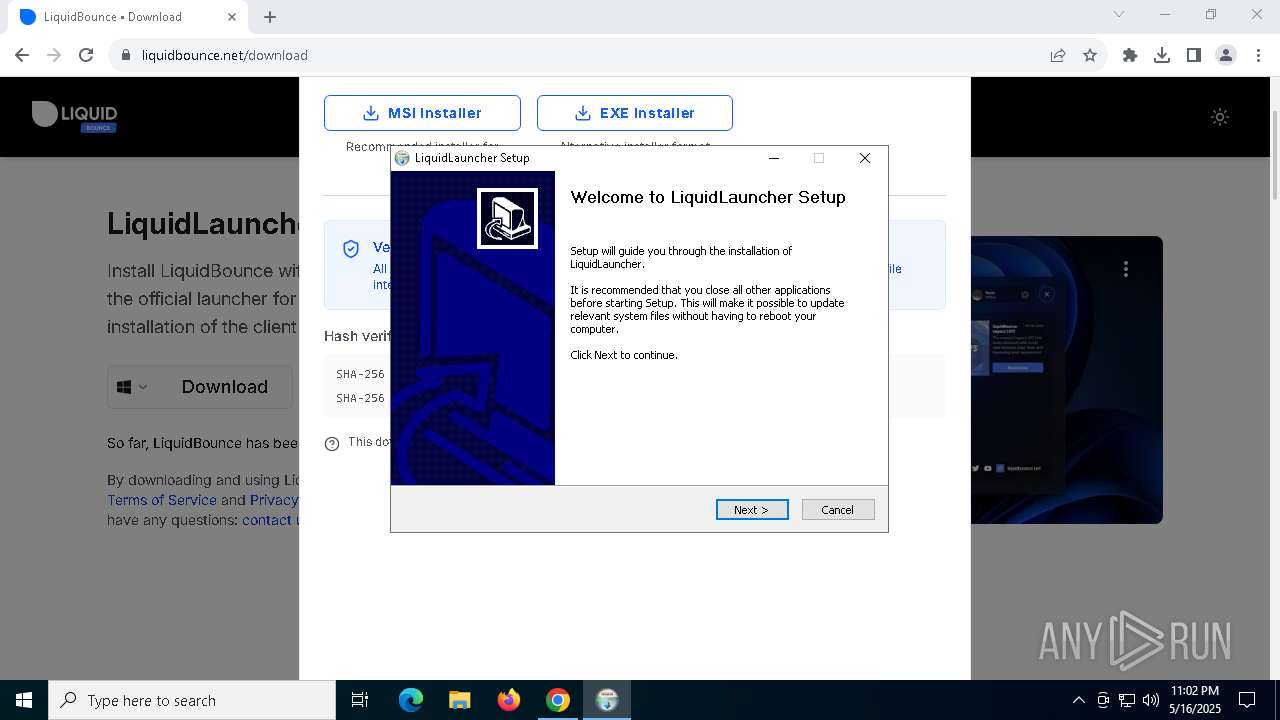
Task: Select LiquidLauncher installer taskbar icon
Action: [x=607, y=700]
